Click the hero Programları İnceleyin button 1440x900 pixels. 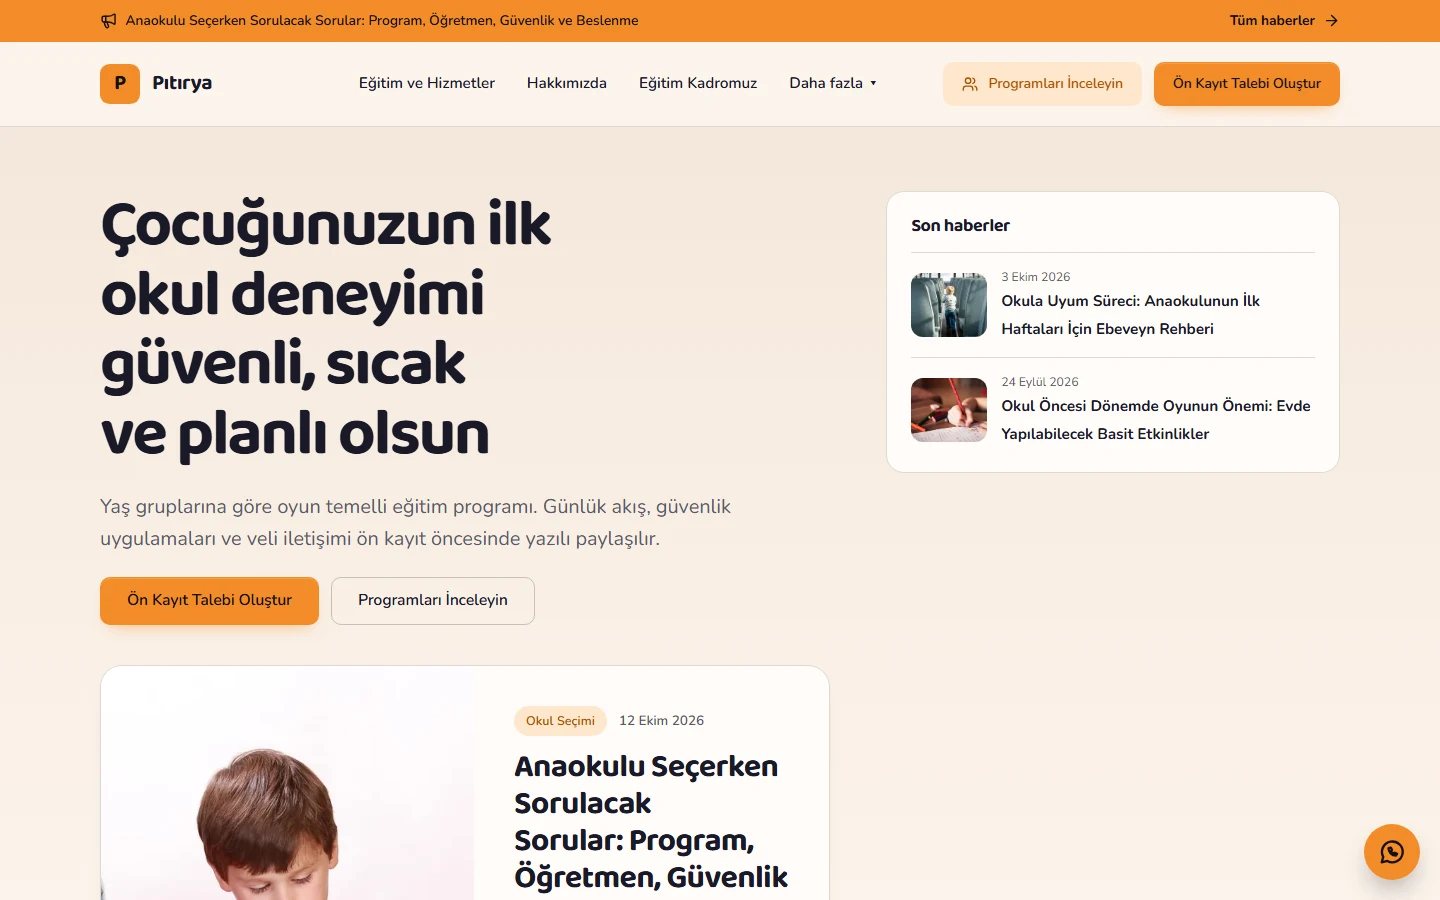click(x=433, y=601)
